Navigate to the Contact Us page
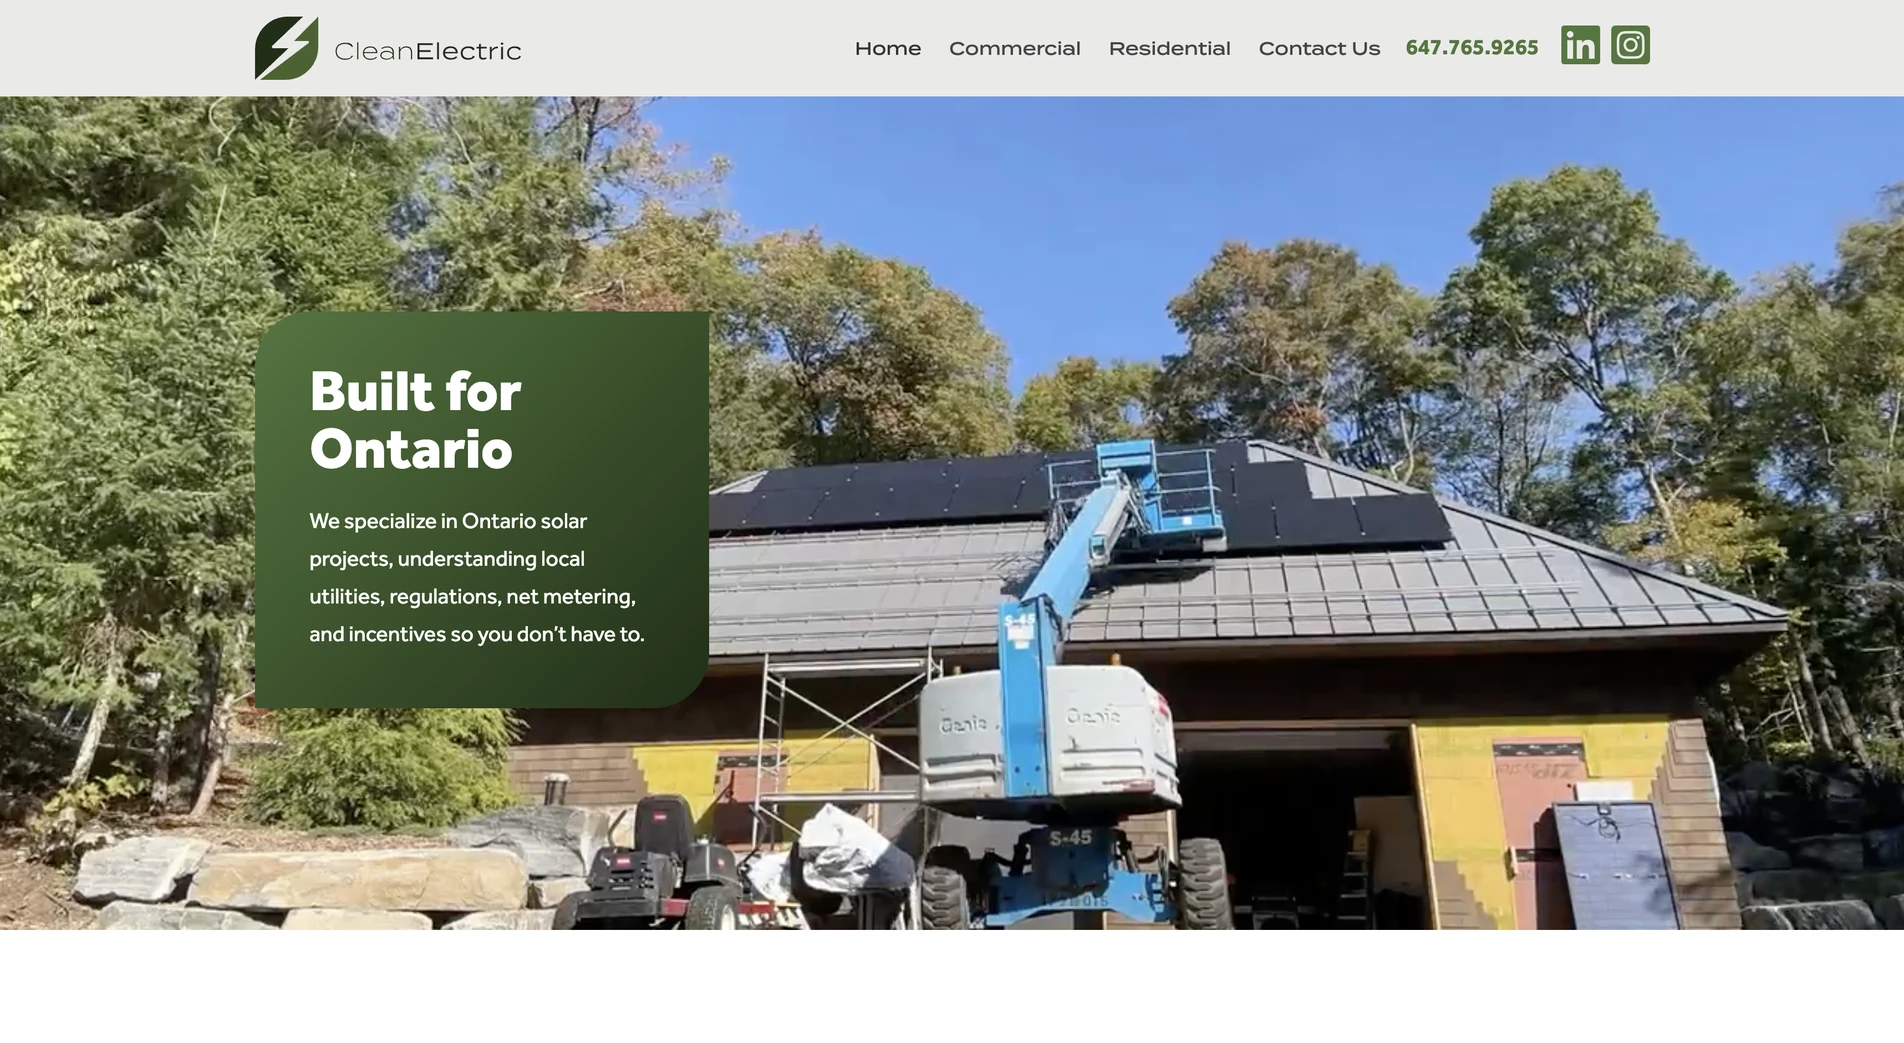Viewport: 1904px width, 1043px height. (1319, 48)
